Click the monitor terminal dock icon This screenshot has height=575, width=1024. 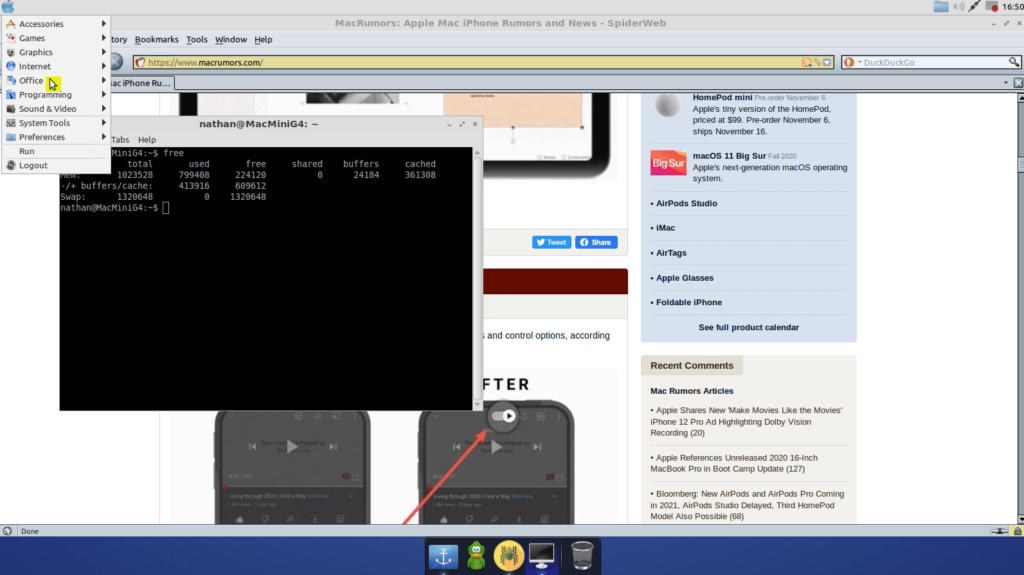pos(541,556)
